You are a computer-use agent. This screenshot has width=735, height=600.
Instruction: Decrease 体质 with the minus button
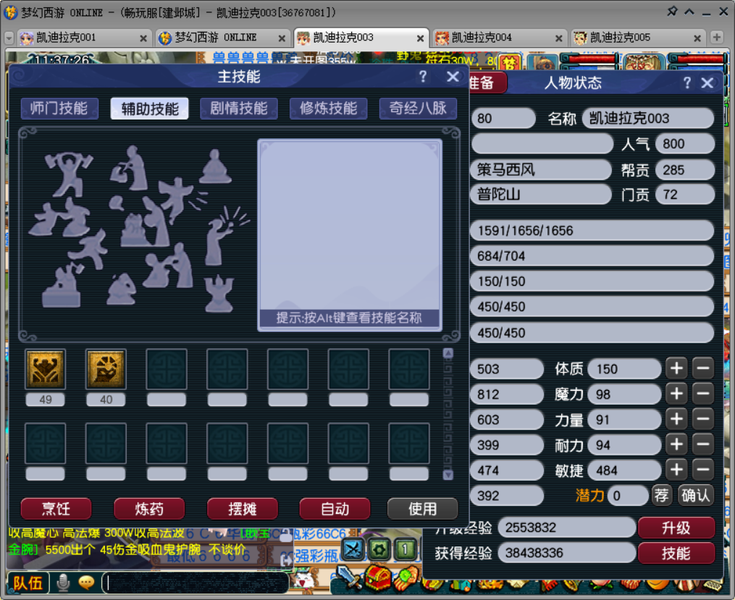703,368
